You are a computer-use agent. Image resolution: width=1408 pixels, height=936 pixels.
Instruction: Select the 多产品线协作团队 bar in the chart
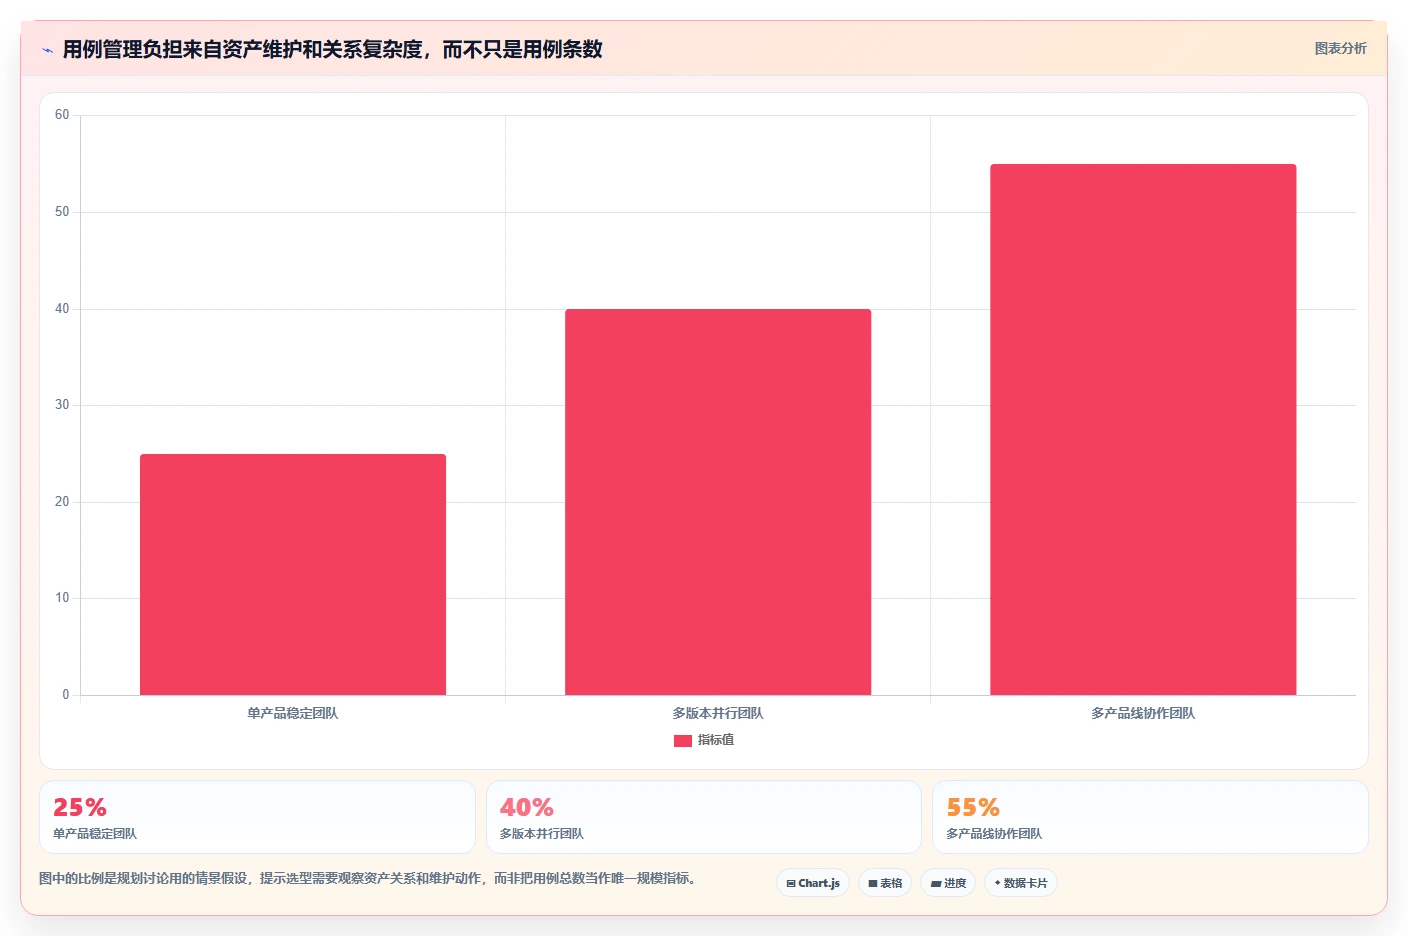(1143, 430)
